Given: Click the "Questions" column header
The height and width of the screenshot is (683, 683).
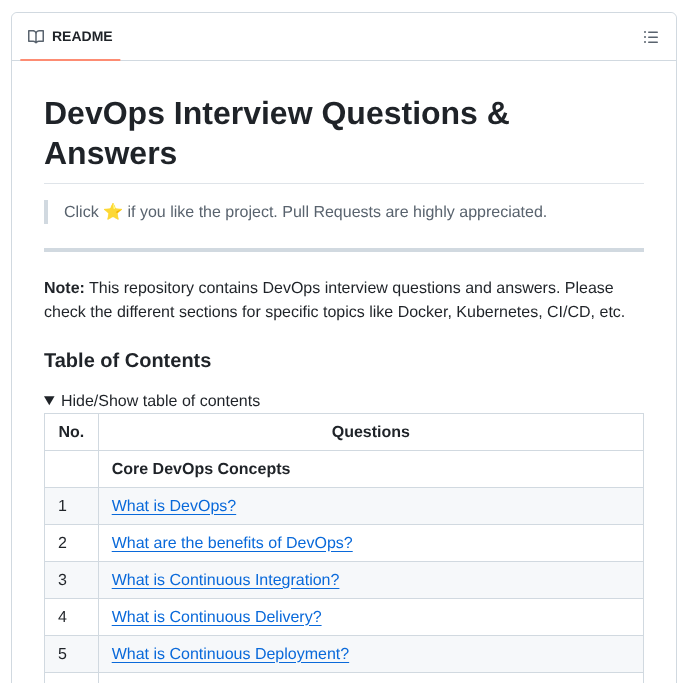Looking at the screenshot, I should tap(371, 432).
